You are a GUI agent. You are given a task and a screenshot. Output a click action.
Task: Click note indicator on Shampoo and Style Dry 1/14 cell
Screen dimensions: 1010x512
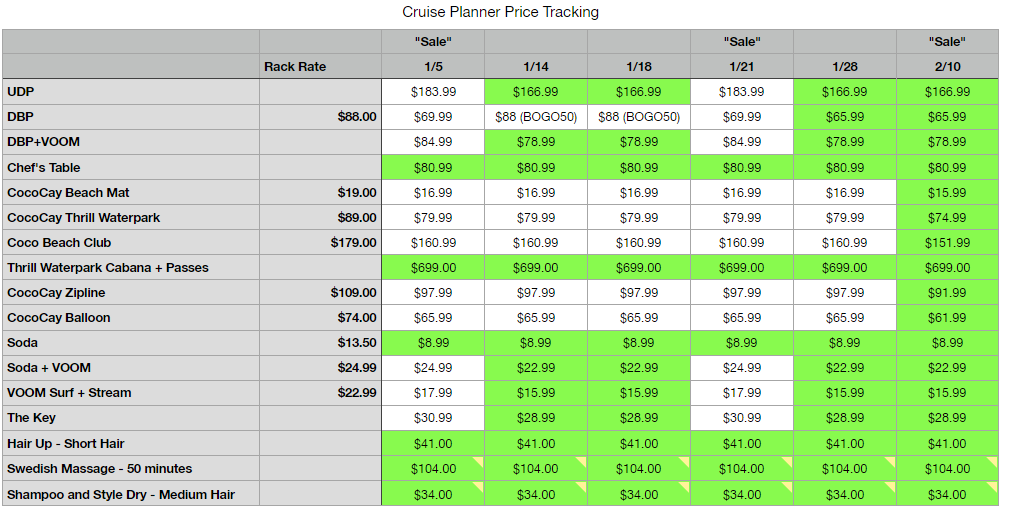pos(582,486)
